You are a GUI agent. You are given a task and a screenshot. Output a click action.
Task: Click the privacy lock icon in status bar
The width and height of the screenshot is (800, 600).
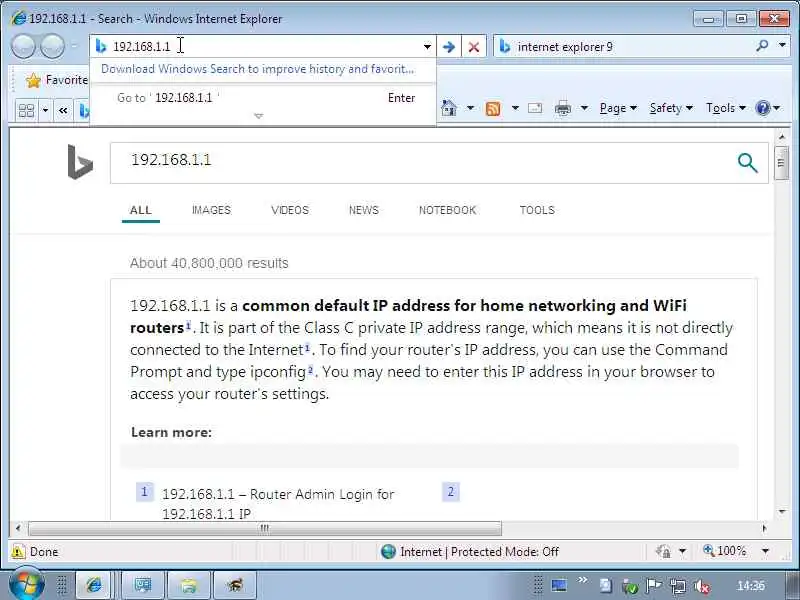pos(663,551)
